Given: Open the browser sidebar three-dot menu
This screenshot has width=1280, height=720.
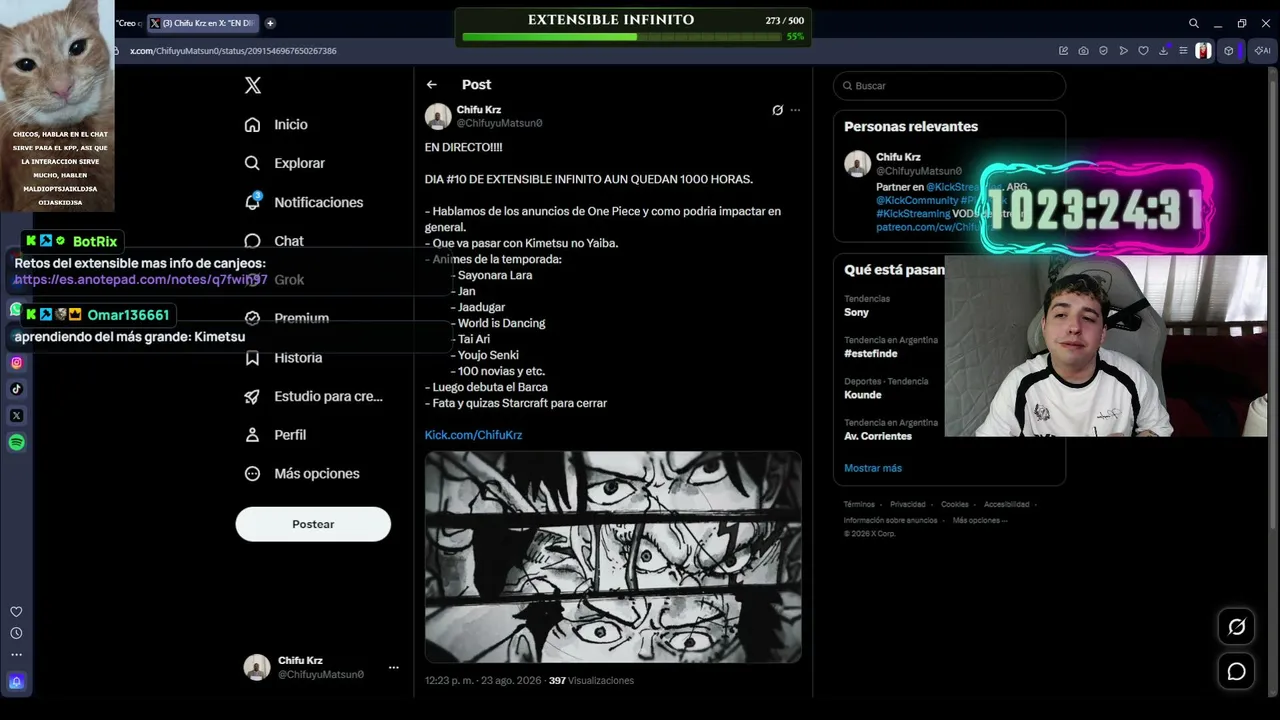Looking at the screenshot, I should pos(16,655).
